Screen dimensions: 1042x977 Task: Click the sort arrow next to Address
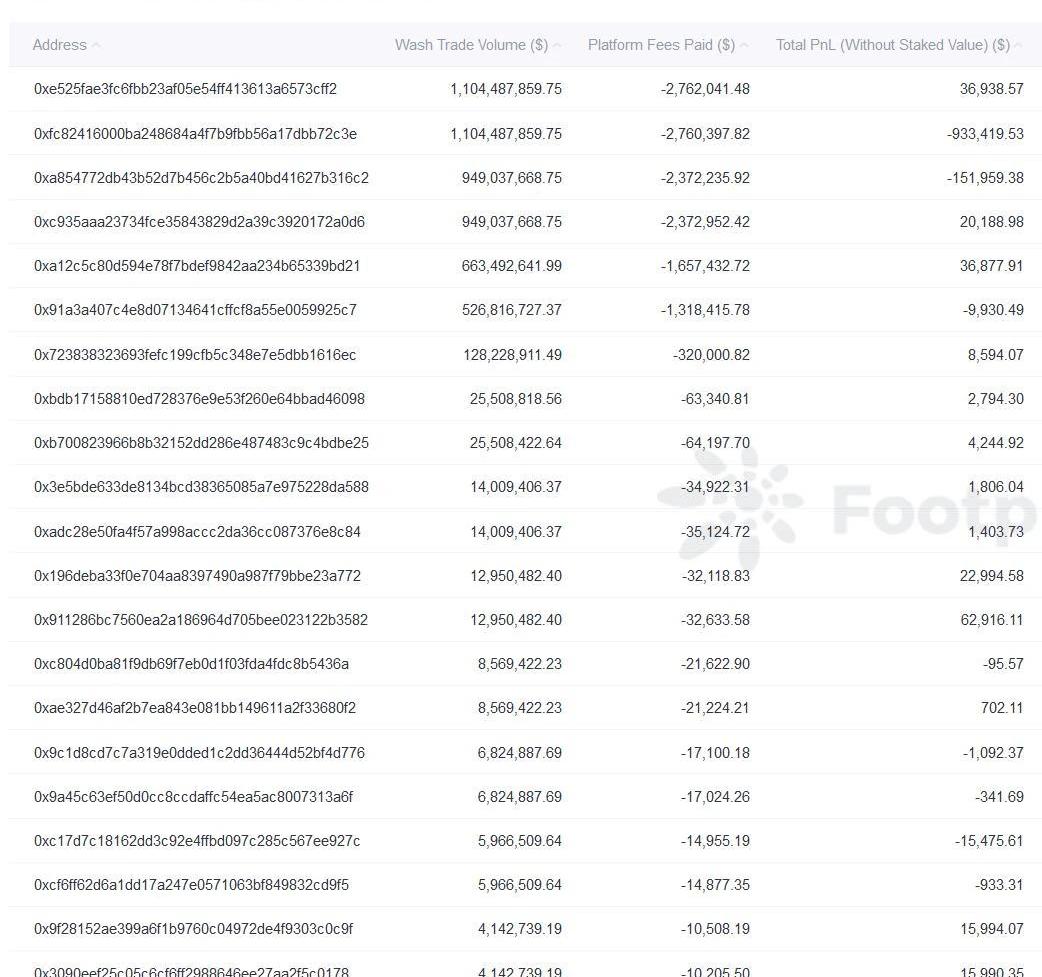(96, 45)
